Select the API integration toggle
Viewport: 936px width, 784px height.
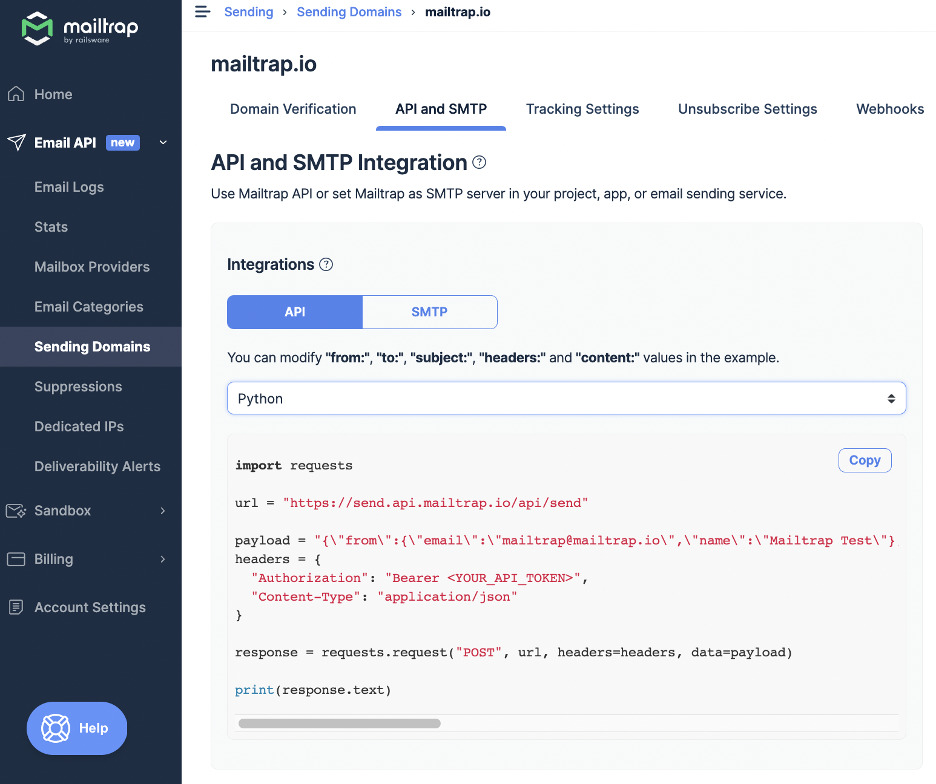tap(295, 312)
